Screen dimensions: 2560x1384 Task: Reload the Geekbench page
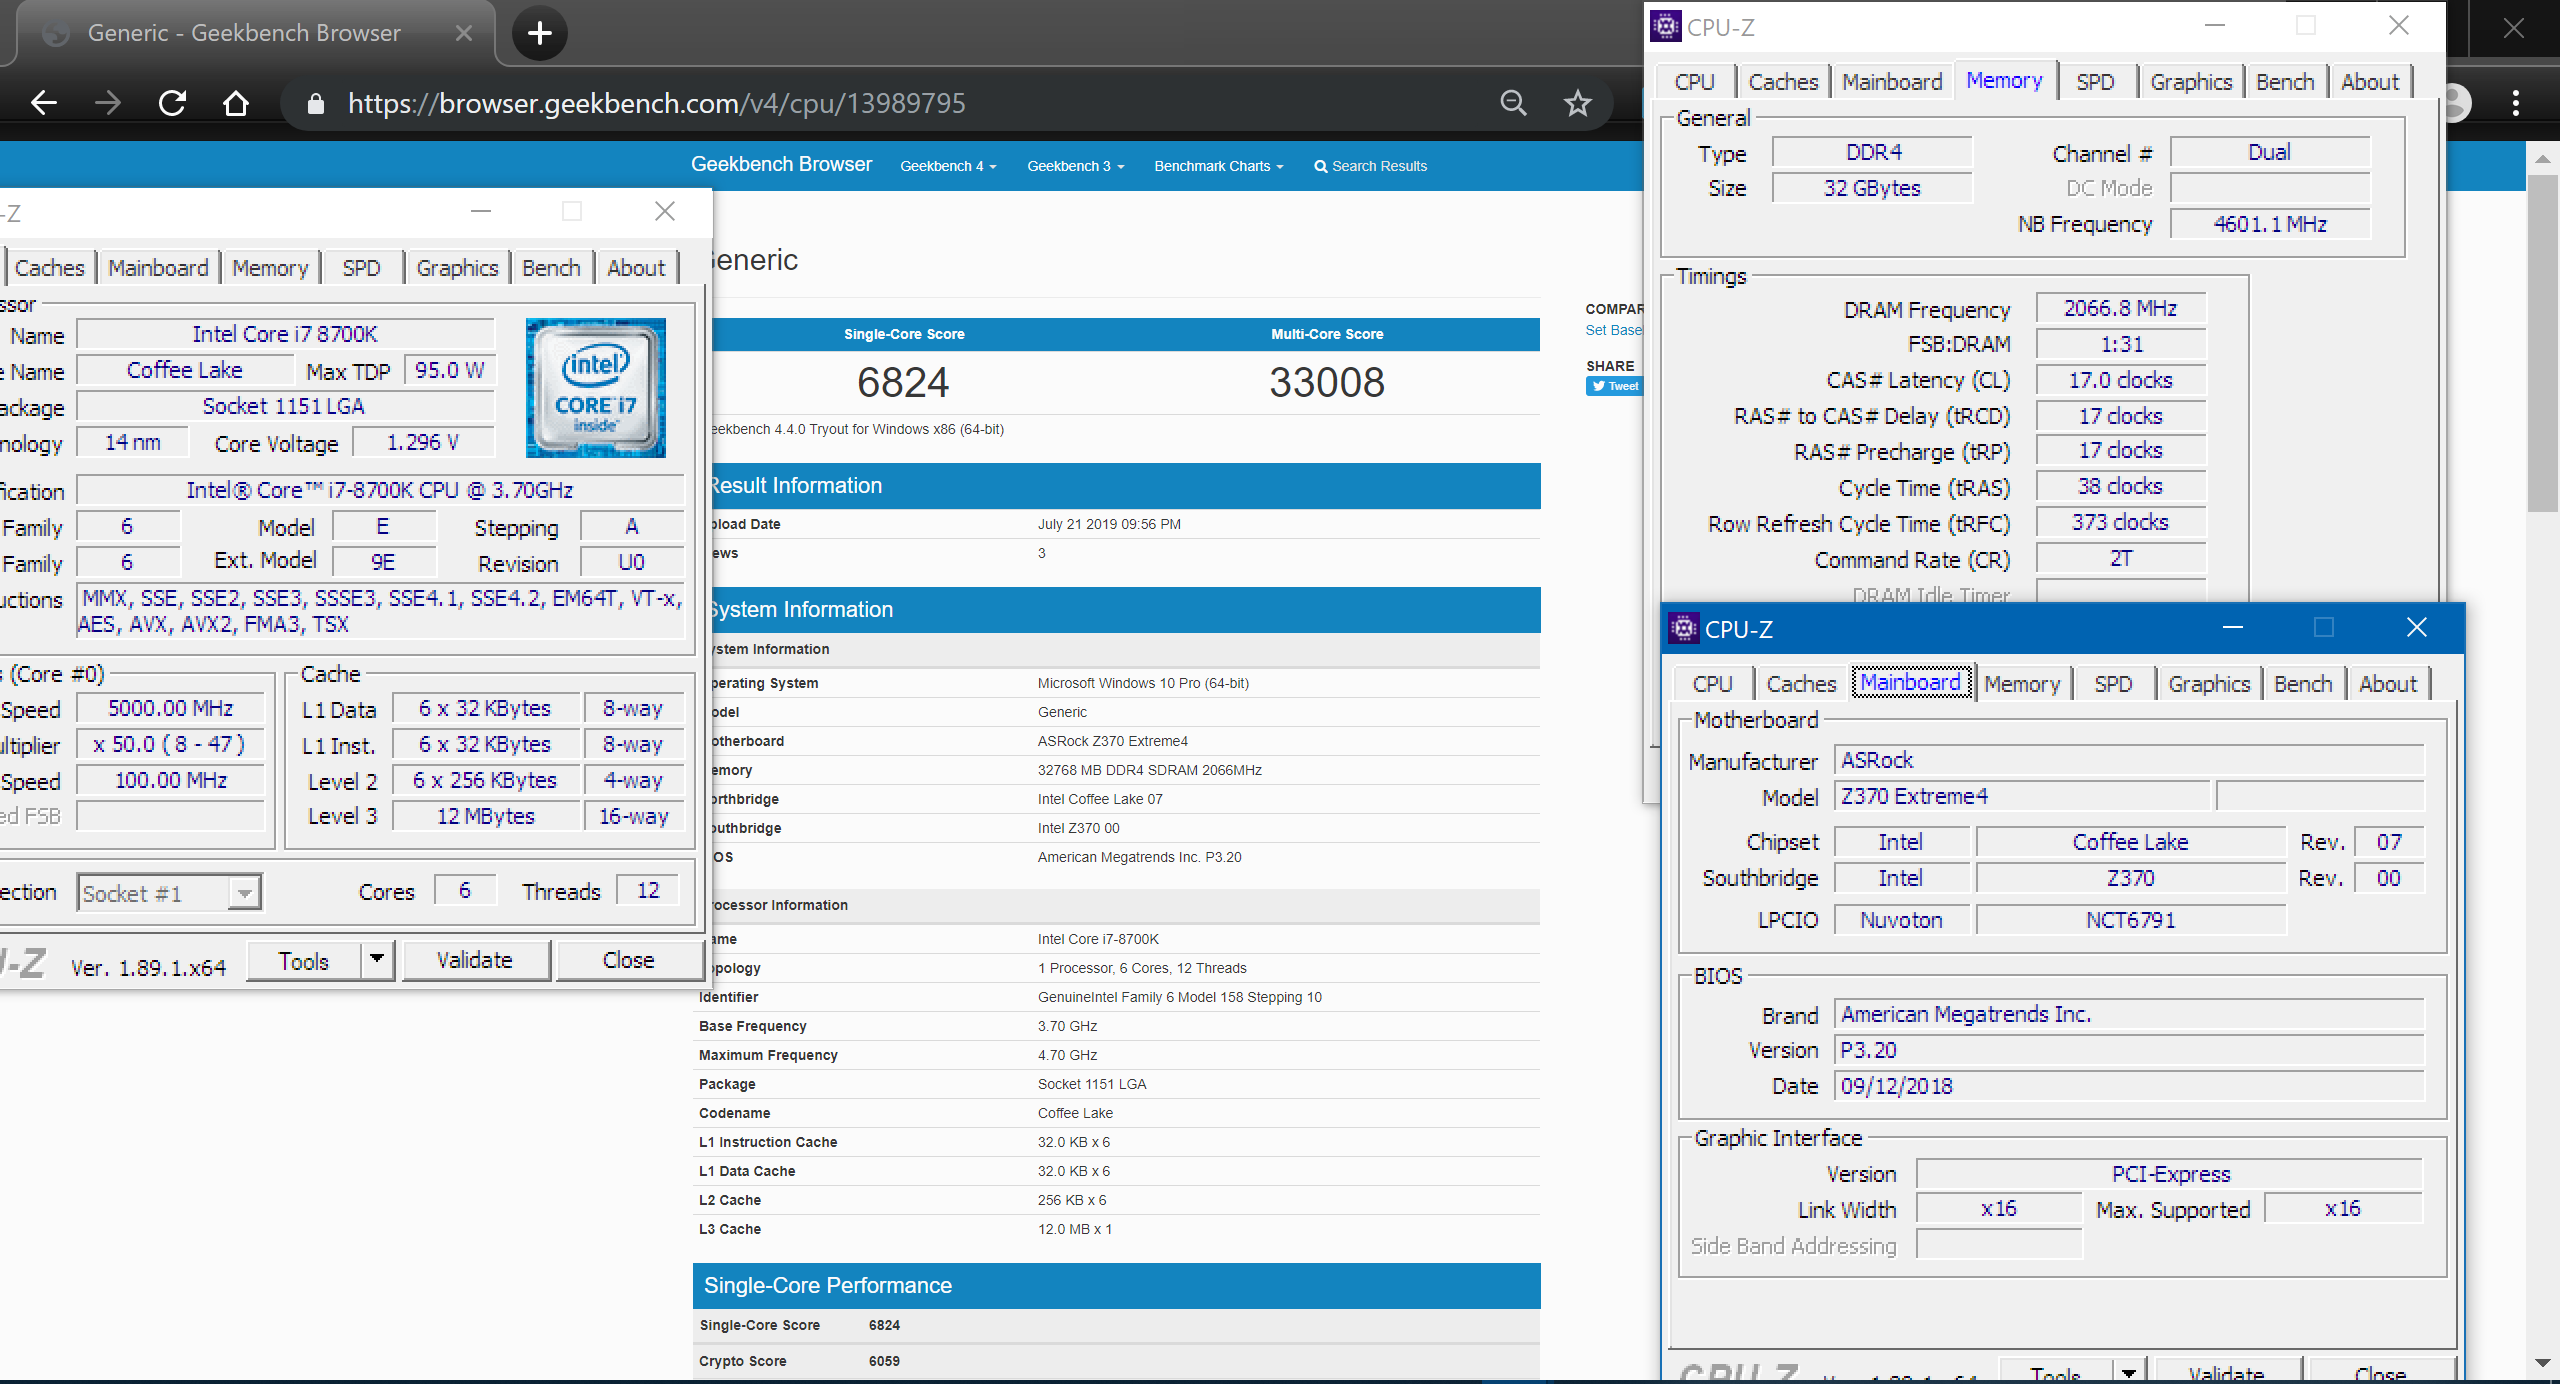coord(172,103)
